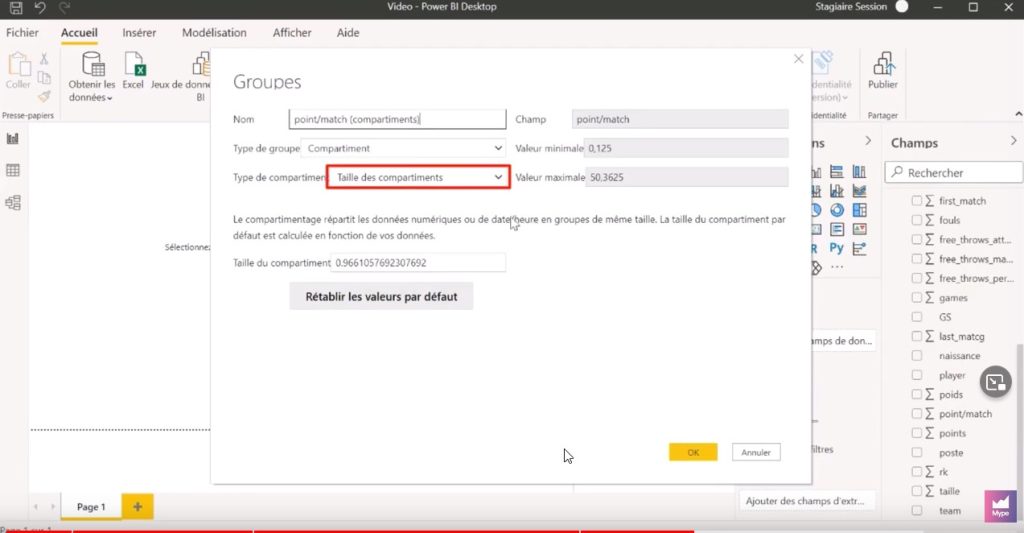This screenshot has width=1024, height=533.
Task: Check the taille field
Action: [x=917, y=491]
